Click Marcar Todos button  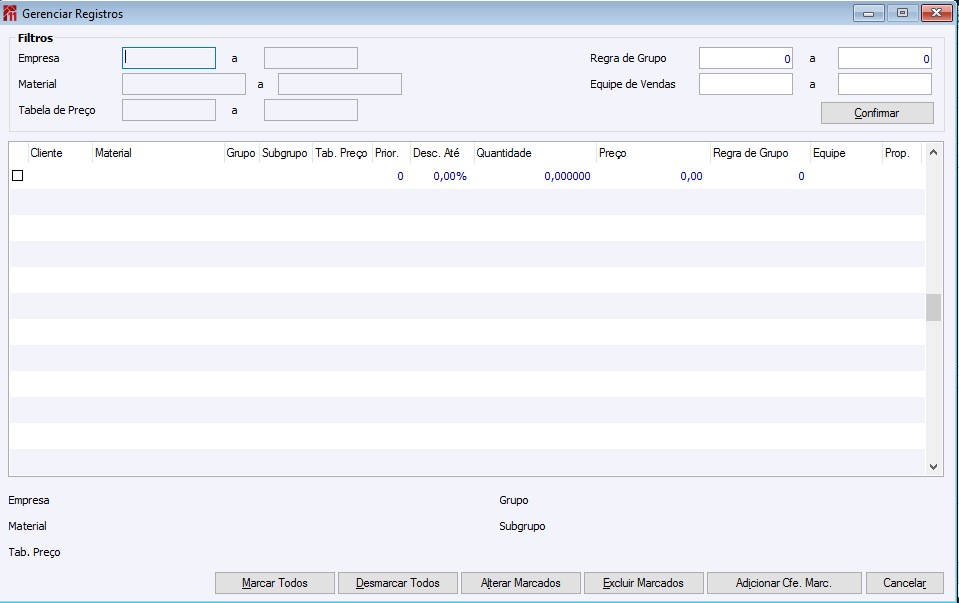point(275,583)
